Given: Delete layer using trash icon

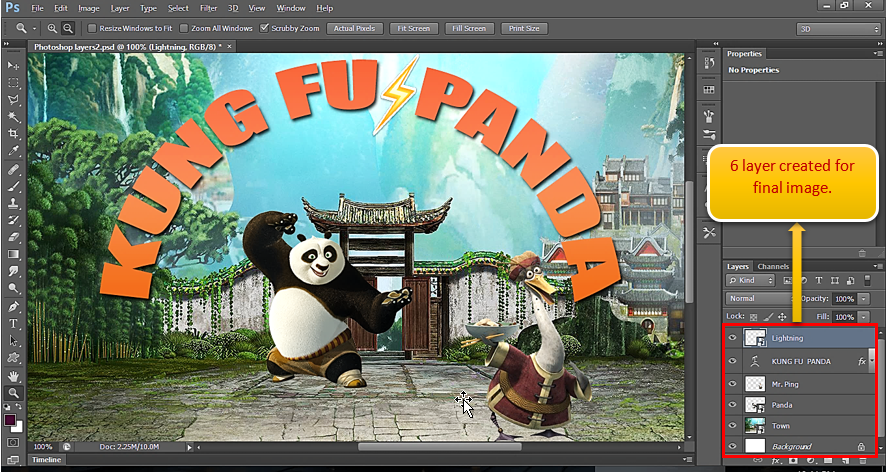Looking at the screenshot, I should click(863, 461).
